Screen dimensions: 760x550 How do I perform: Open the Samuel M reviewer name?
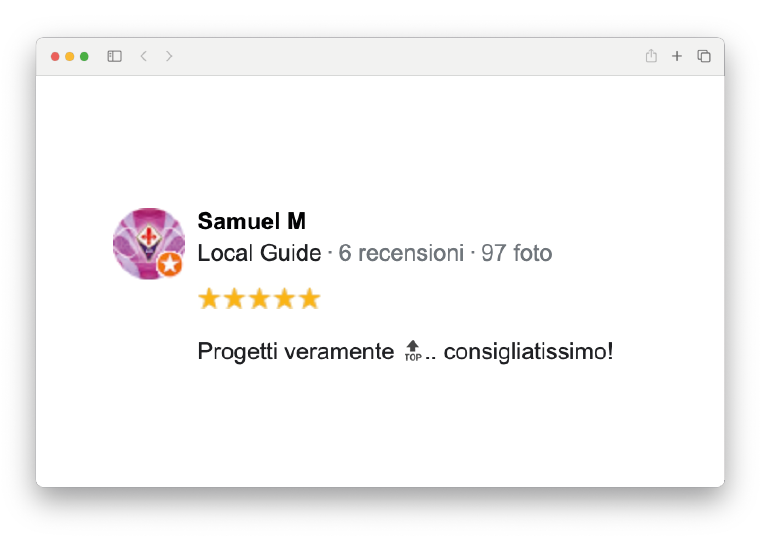tap(252, 221)
